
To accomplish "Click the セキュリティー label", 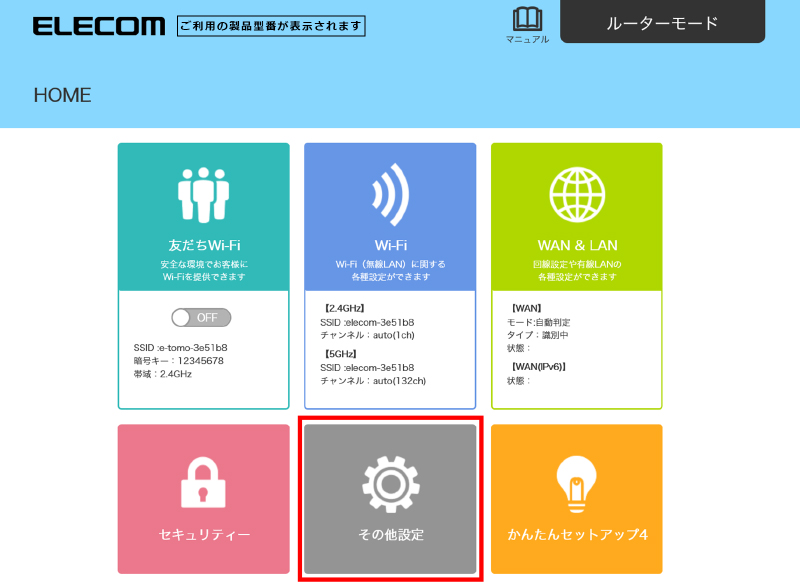I will (204, 535).
